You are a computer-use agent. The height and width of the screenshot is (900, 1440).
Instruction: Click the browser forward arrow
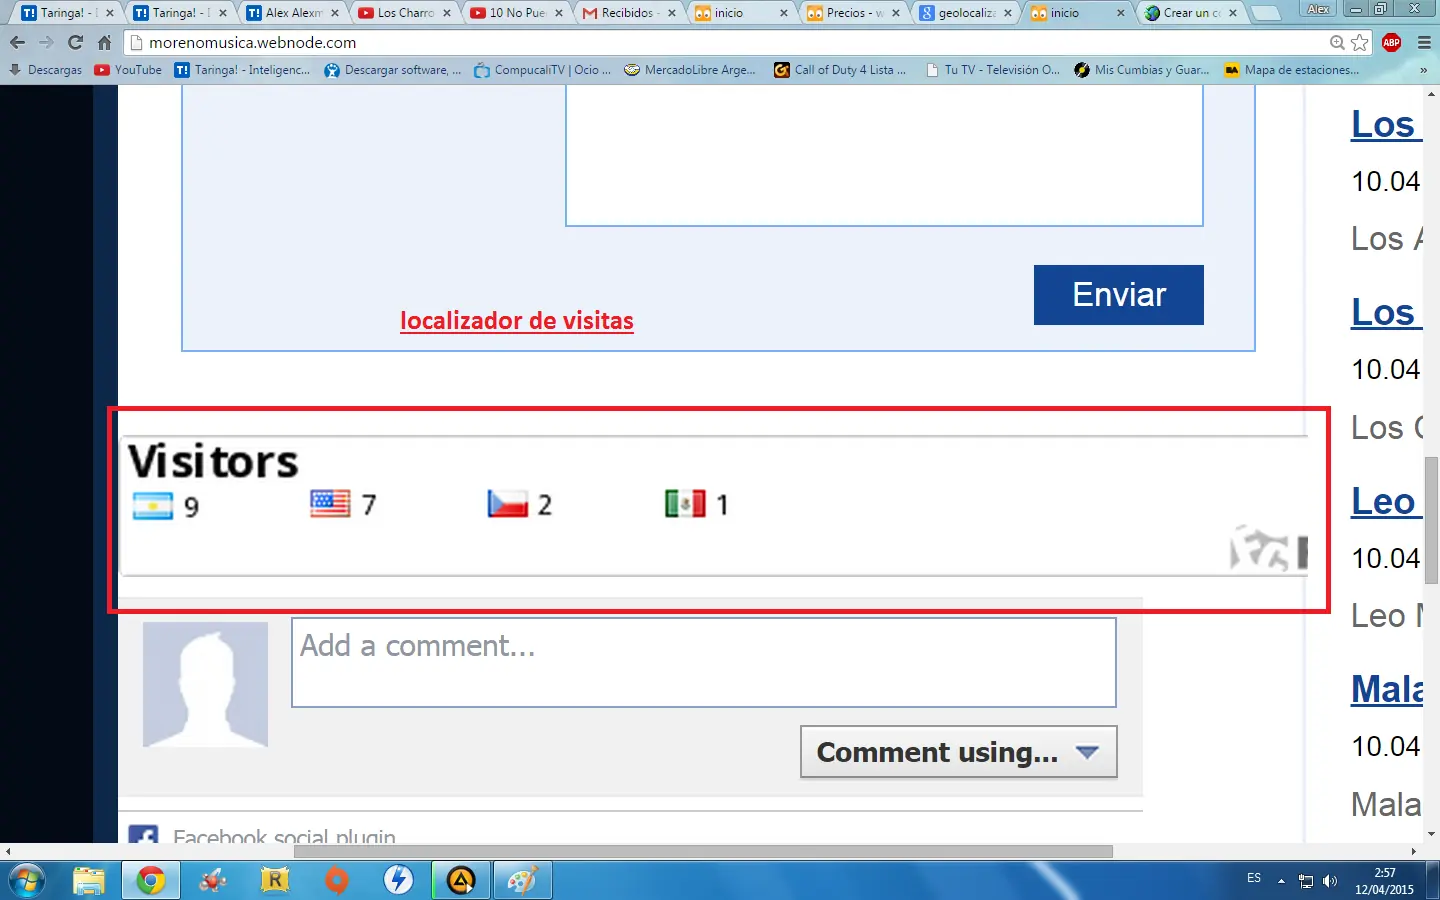click(46, 43)
